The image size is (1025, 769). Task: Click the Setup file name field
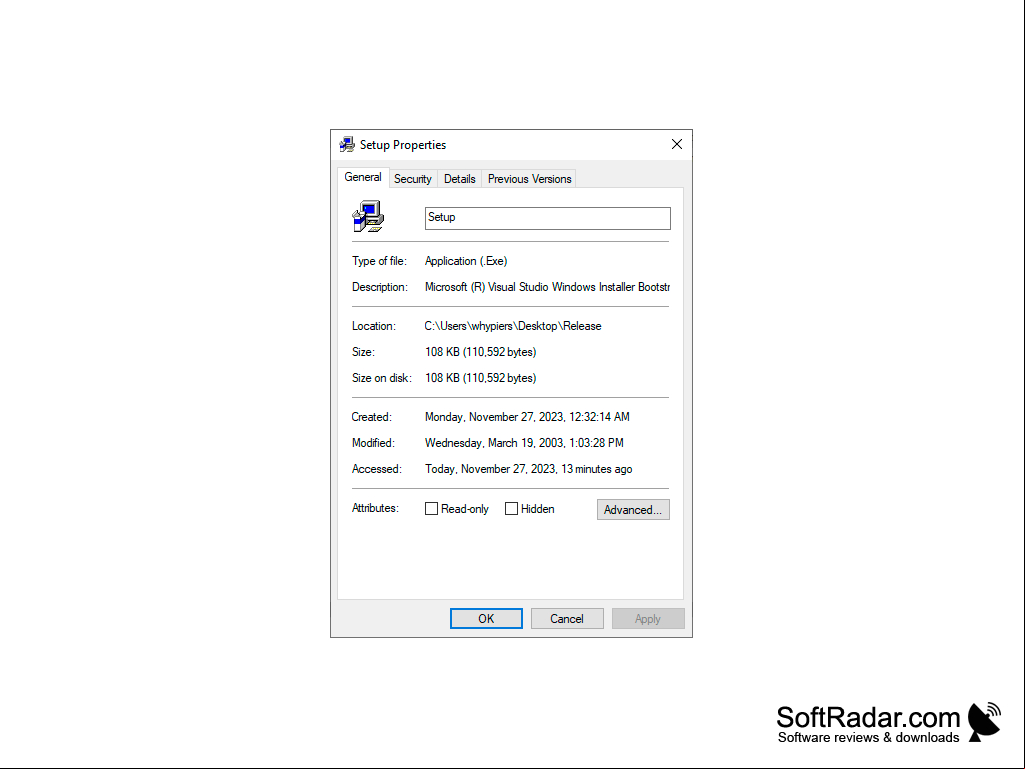(548, 218)
